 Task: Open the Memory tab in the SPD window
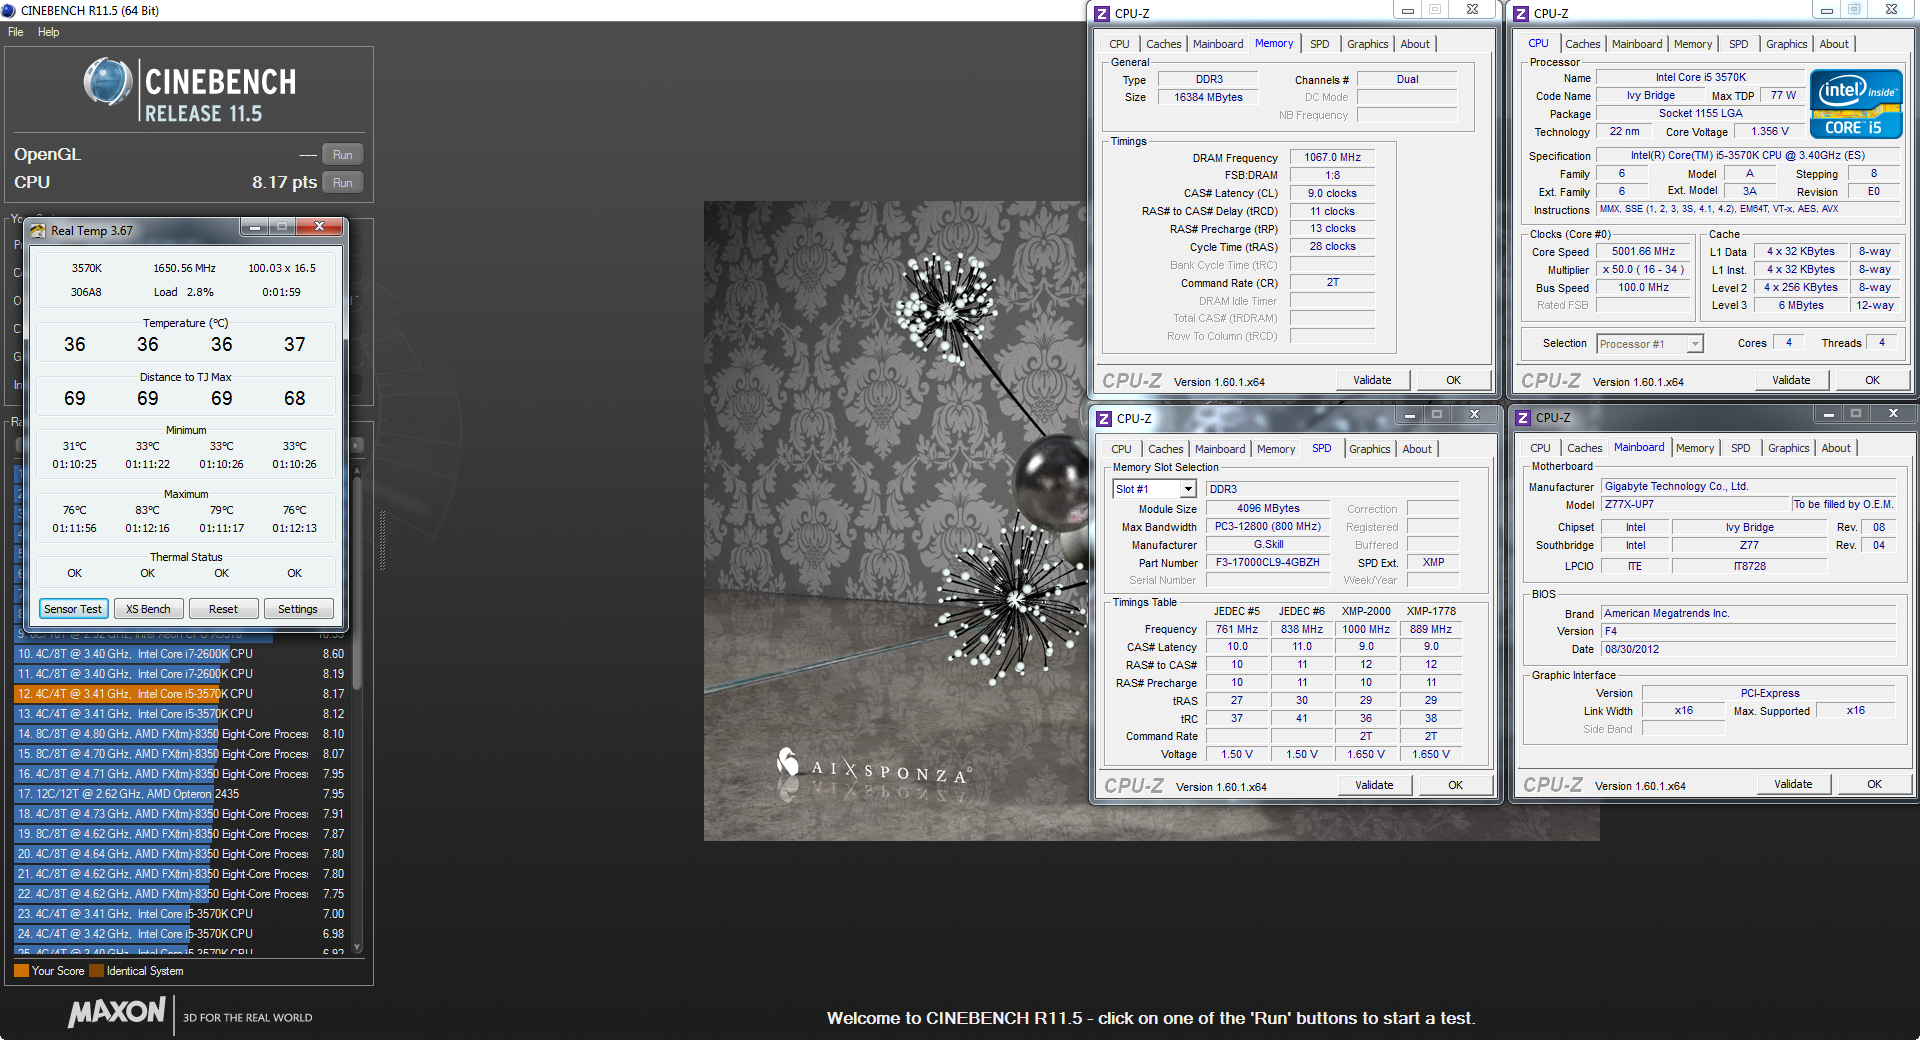[1275, 449]
